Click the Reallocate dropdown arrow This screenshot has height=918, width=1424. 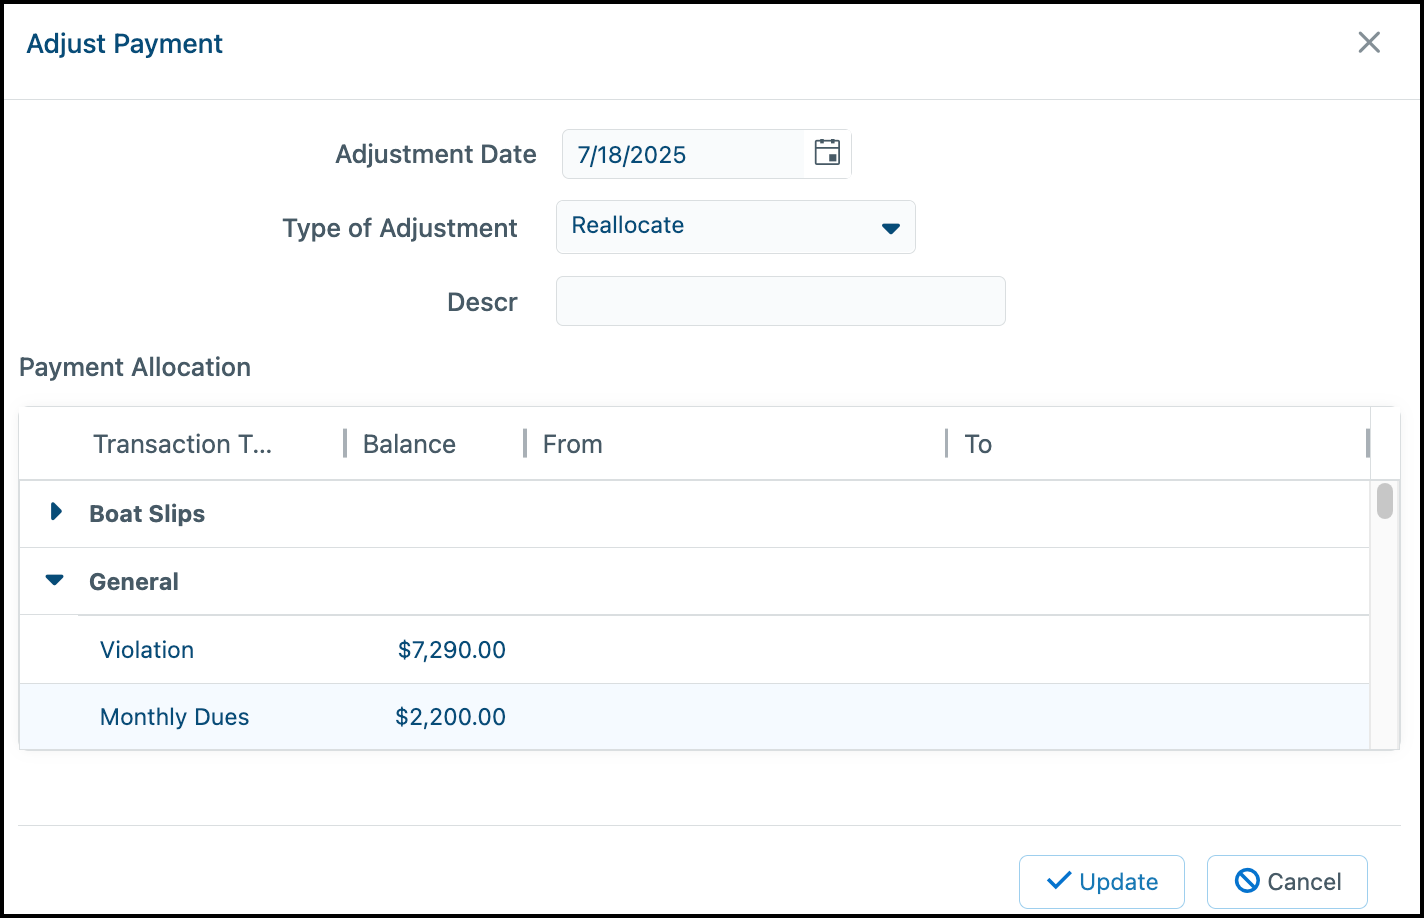[890, 228]
